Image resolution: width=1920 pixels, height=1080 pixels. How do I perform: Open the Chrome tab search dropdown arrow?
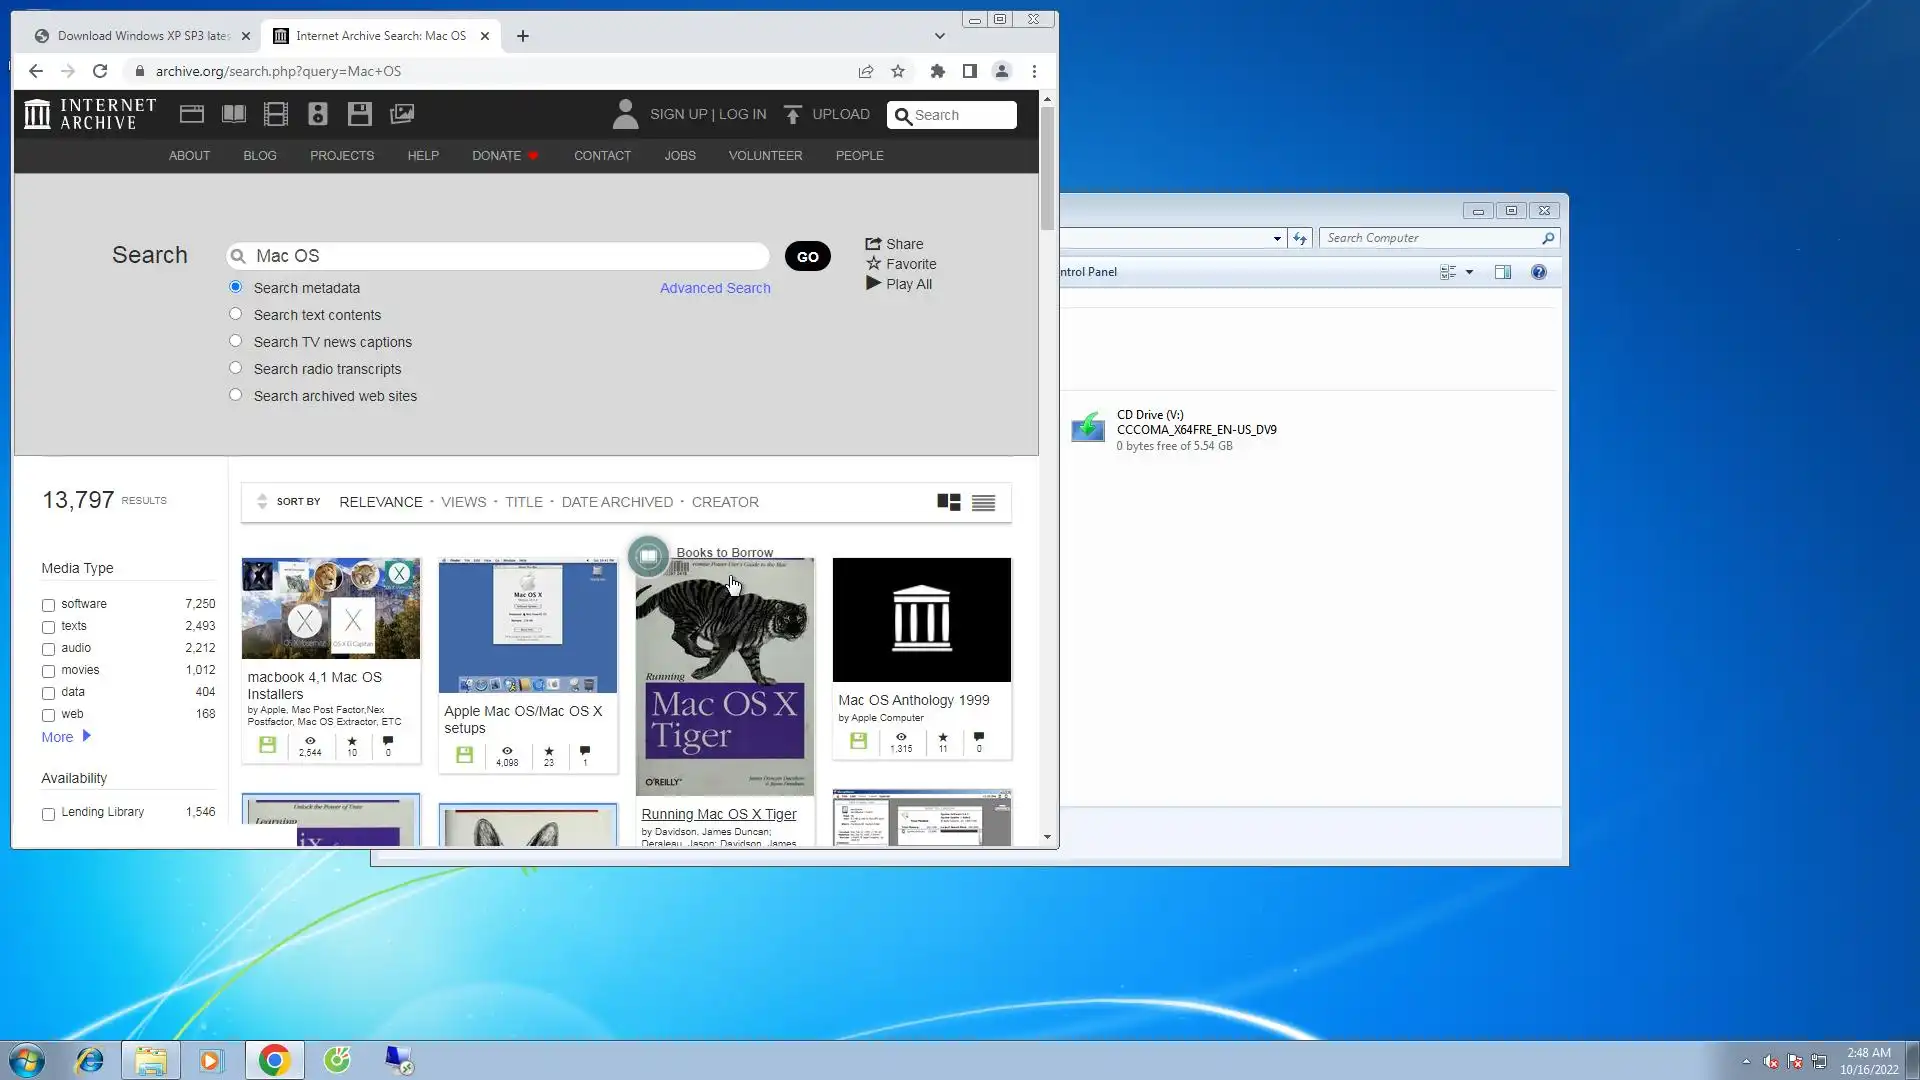coord(939,36)
